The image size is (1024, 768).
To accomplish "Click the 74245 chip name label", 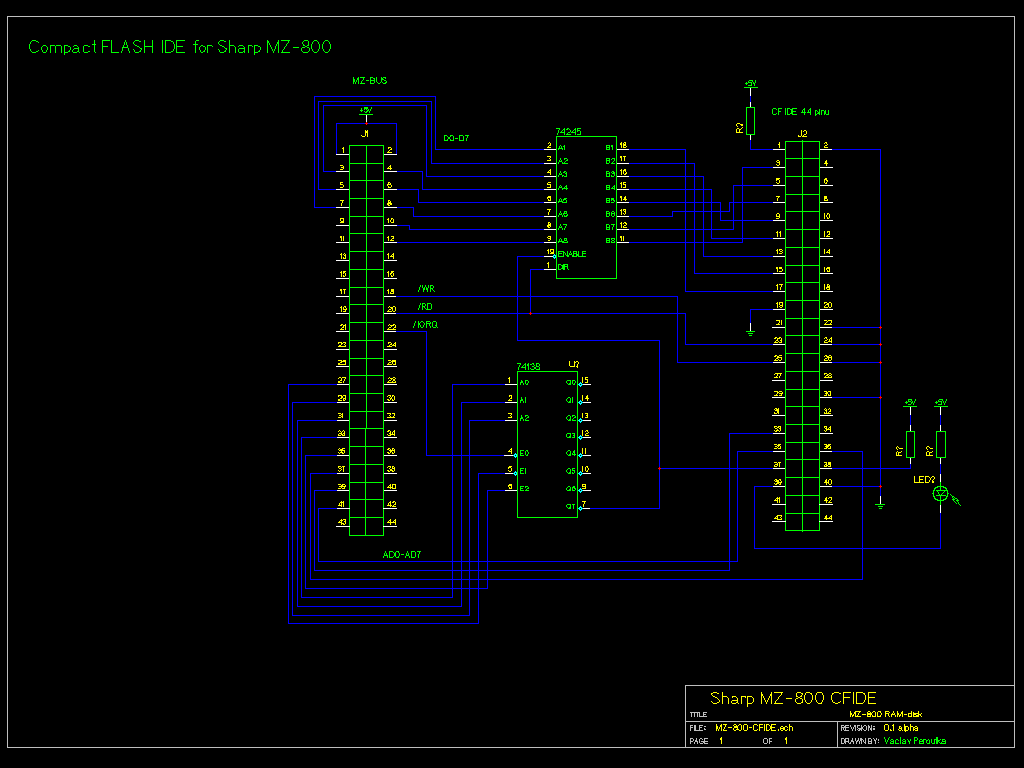I will pyautogui.click(x=568, y=131).
